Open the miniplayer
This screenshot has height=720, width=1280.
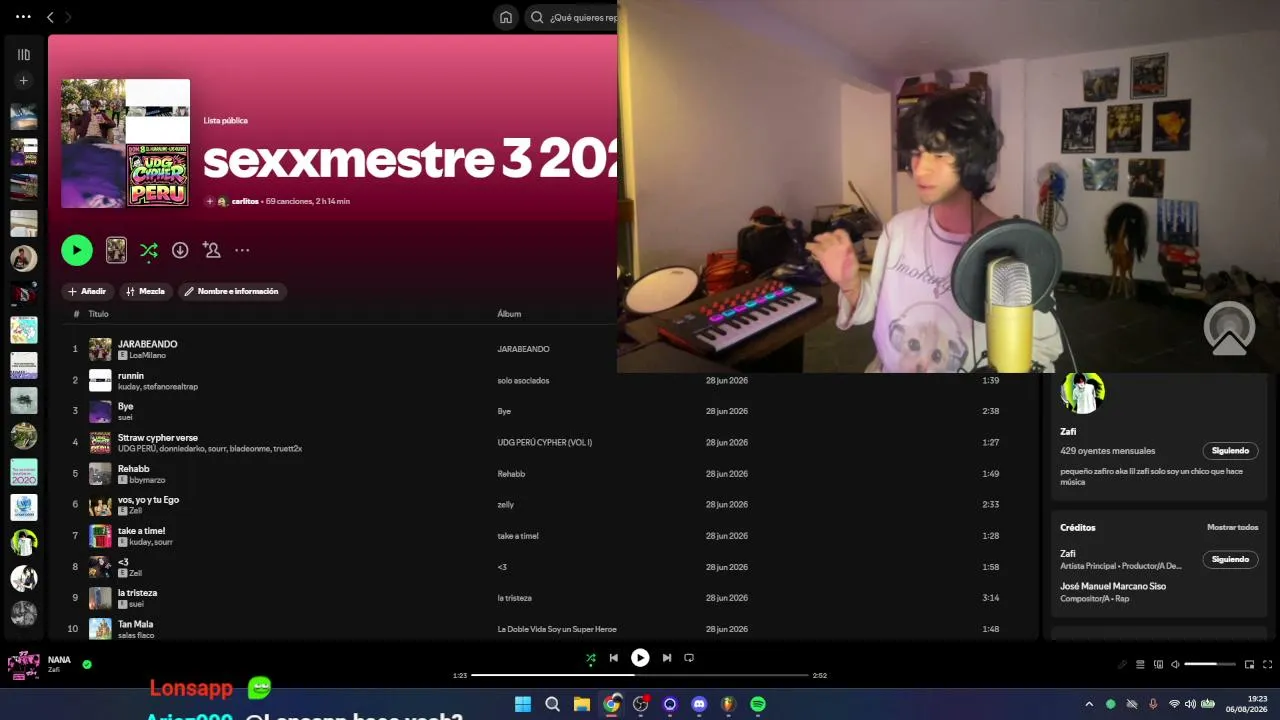point(1249,664)
